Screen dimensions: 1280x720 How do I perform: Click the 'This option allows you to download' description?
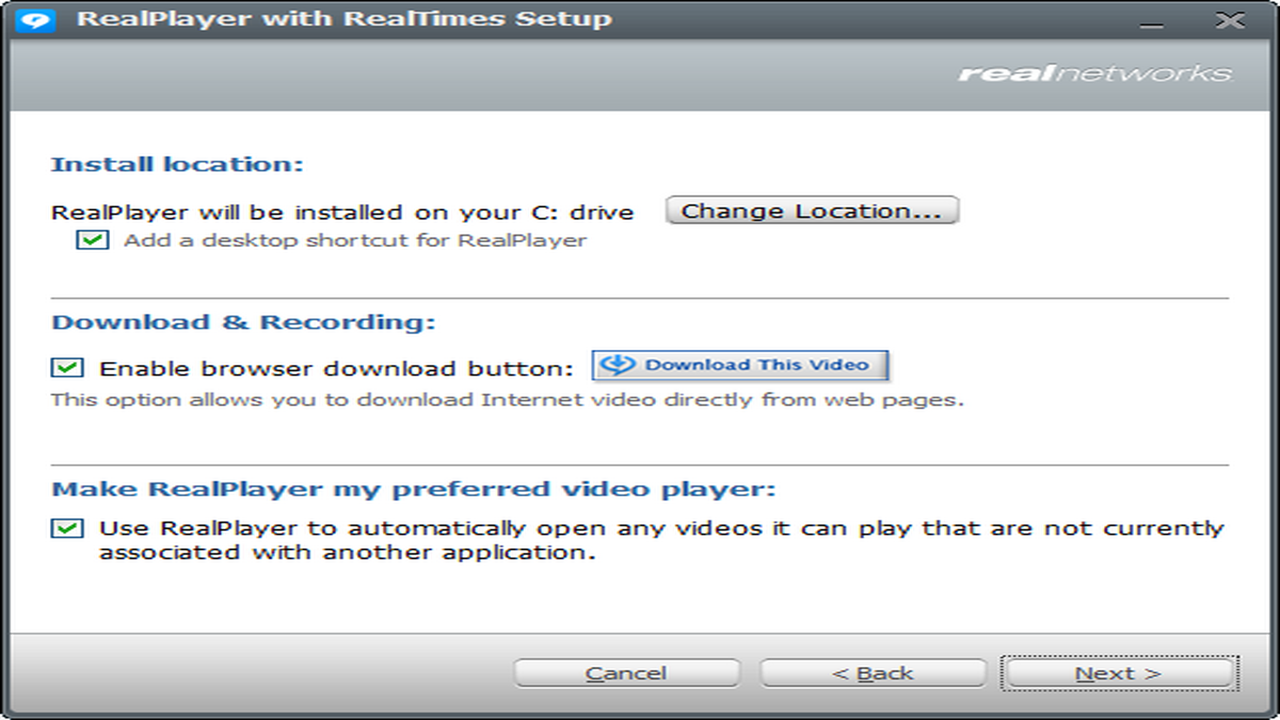(x=508, y=400)
